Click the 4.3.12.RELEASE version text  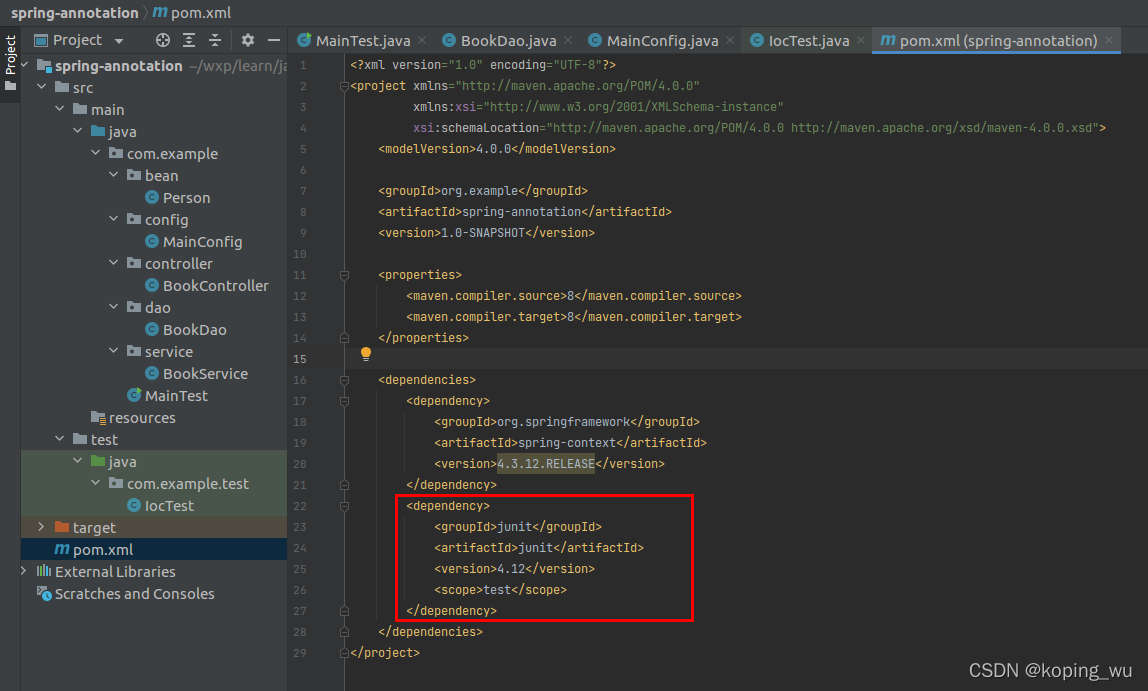[x=546, y=463]
